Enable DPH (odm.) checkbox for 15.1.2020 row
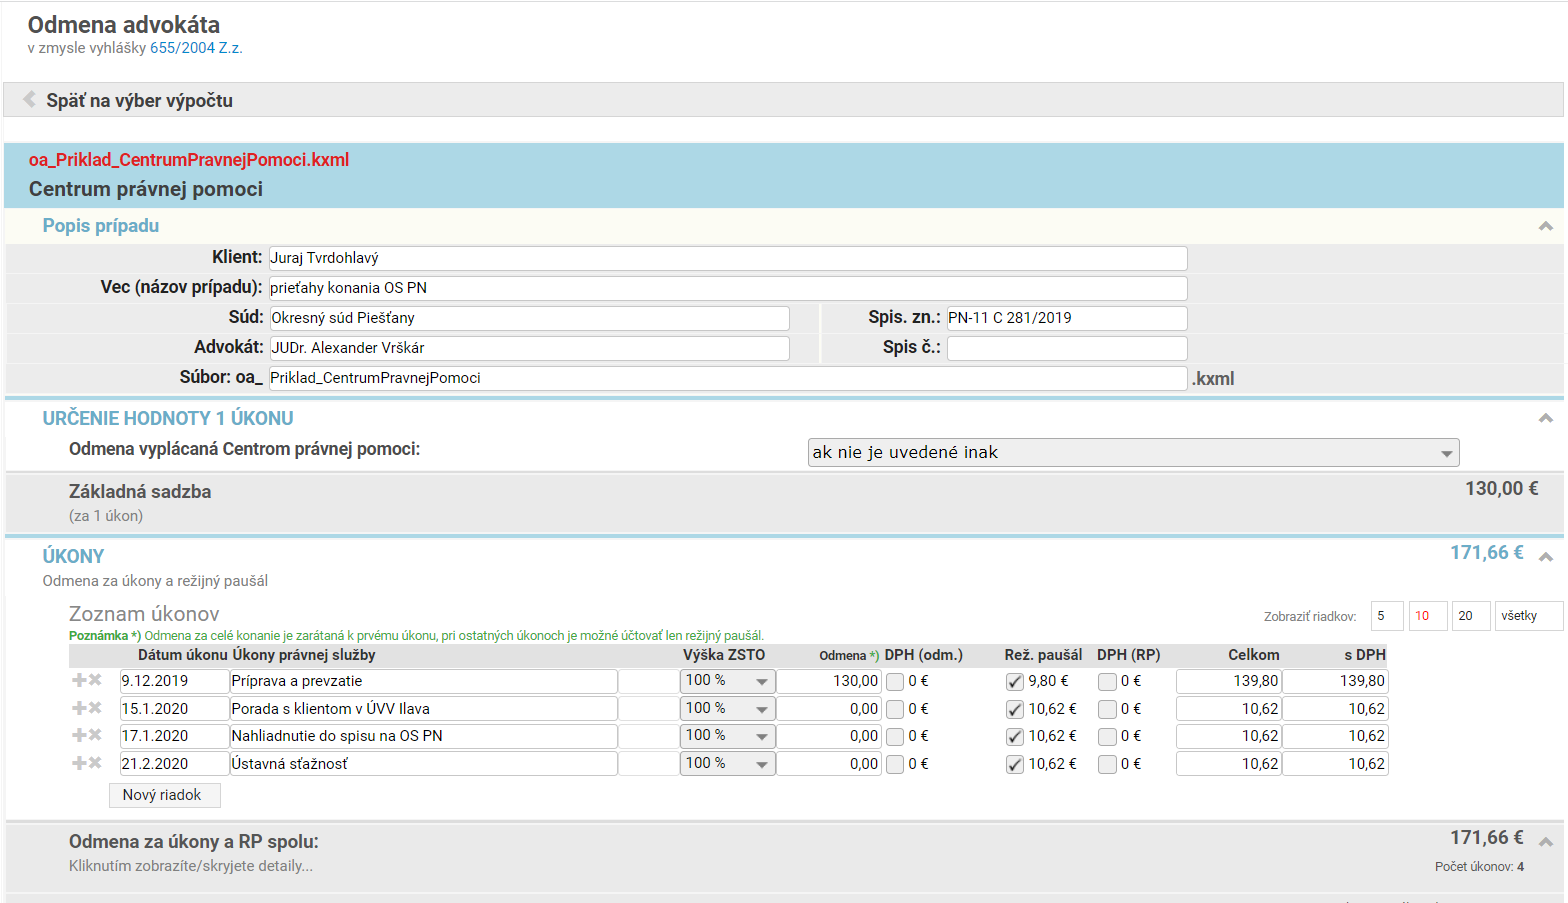1568x903 pixels. [x=895, y=709]
